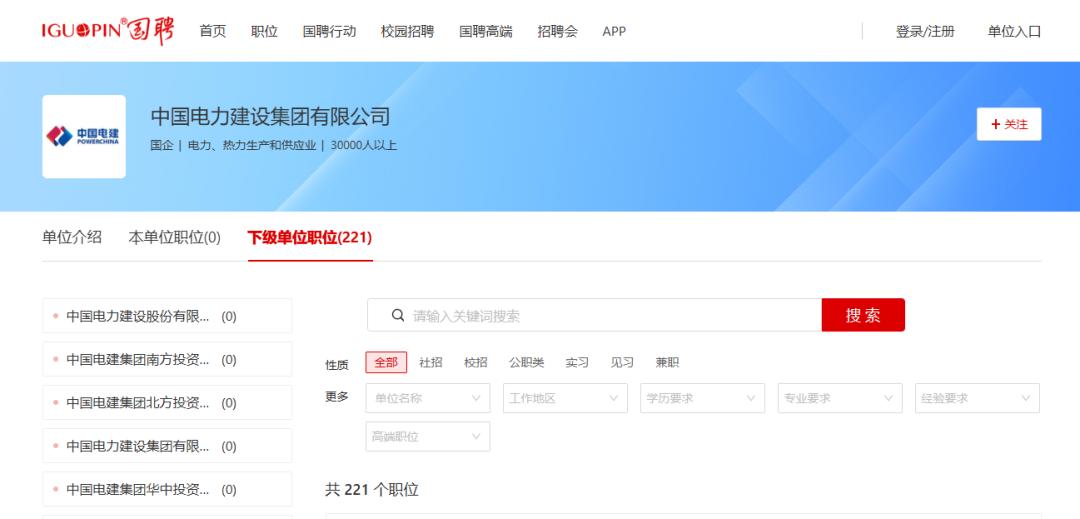The width and height of the screenshot is (1080, 519).
Task: Select 全部 job type filter
Action: (386, 362)
